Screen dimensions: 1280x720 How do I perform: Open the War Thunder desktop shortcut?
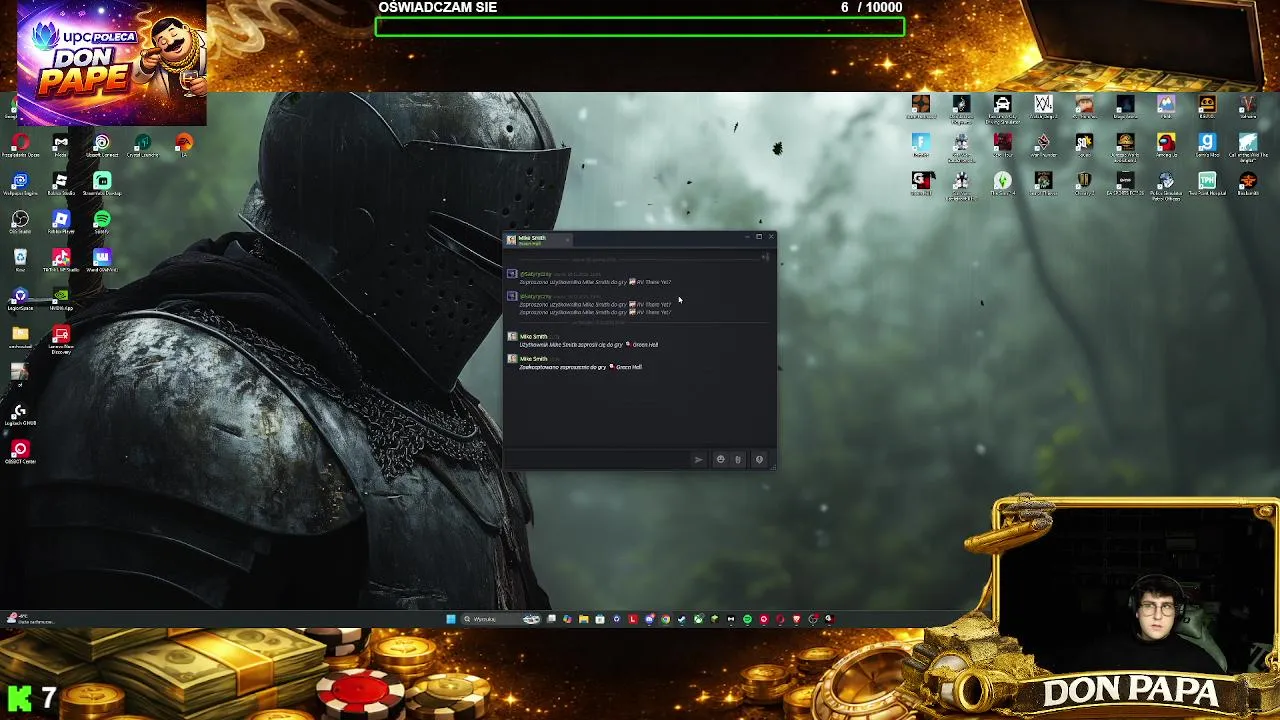(x=1043, y=146)
